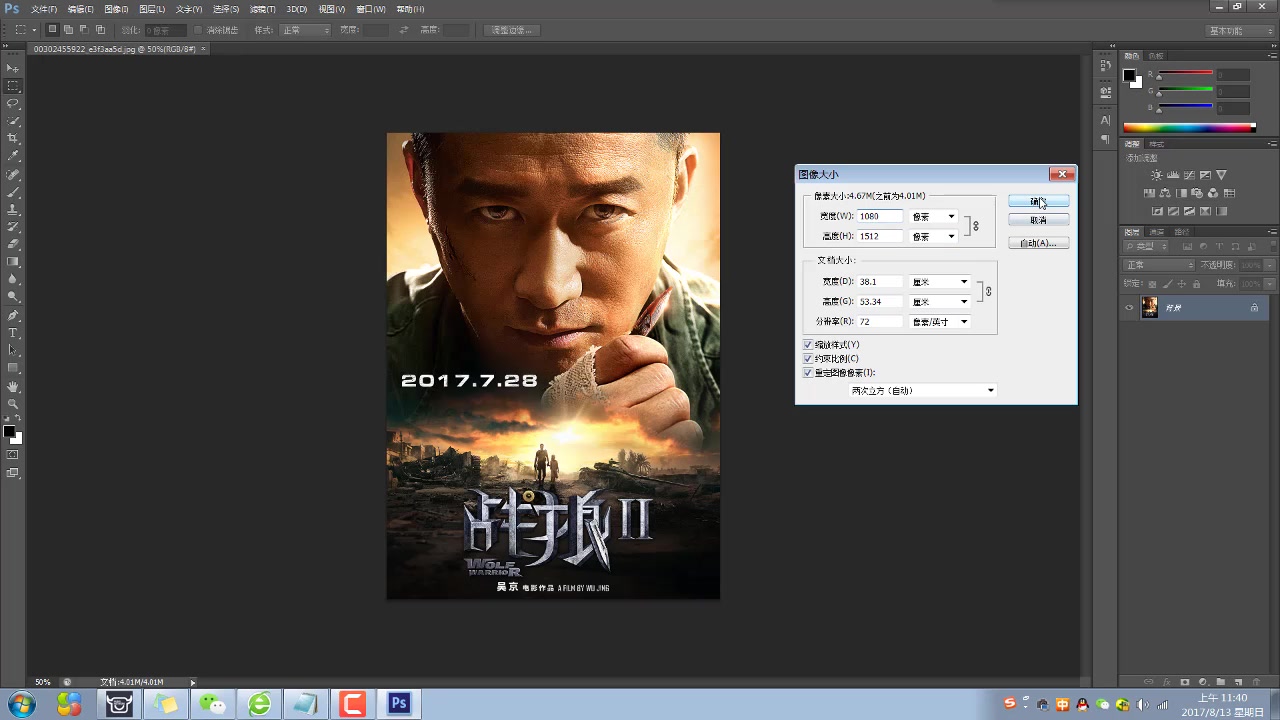Click the resolution input field

[880, 321]
